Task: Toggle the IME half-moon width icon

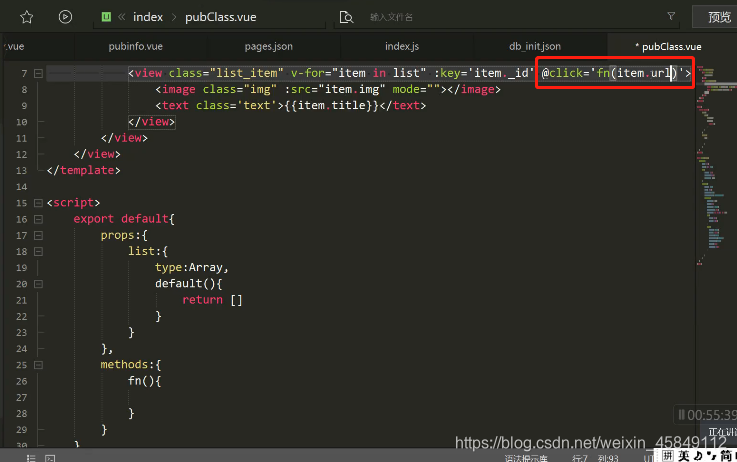Action: click(698, 455)
